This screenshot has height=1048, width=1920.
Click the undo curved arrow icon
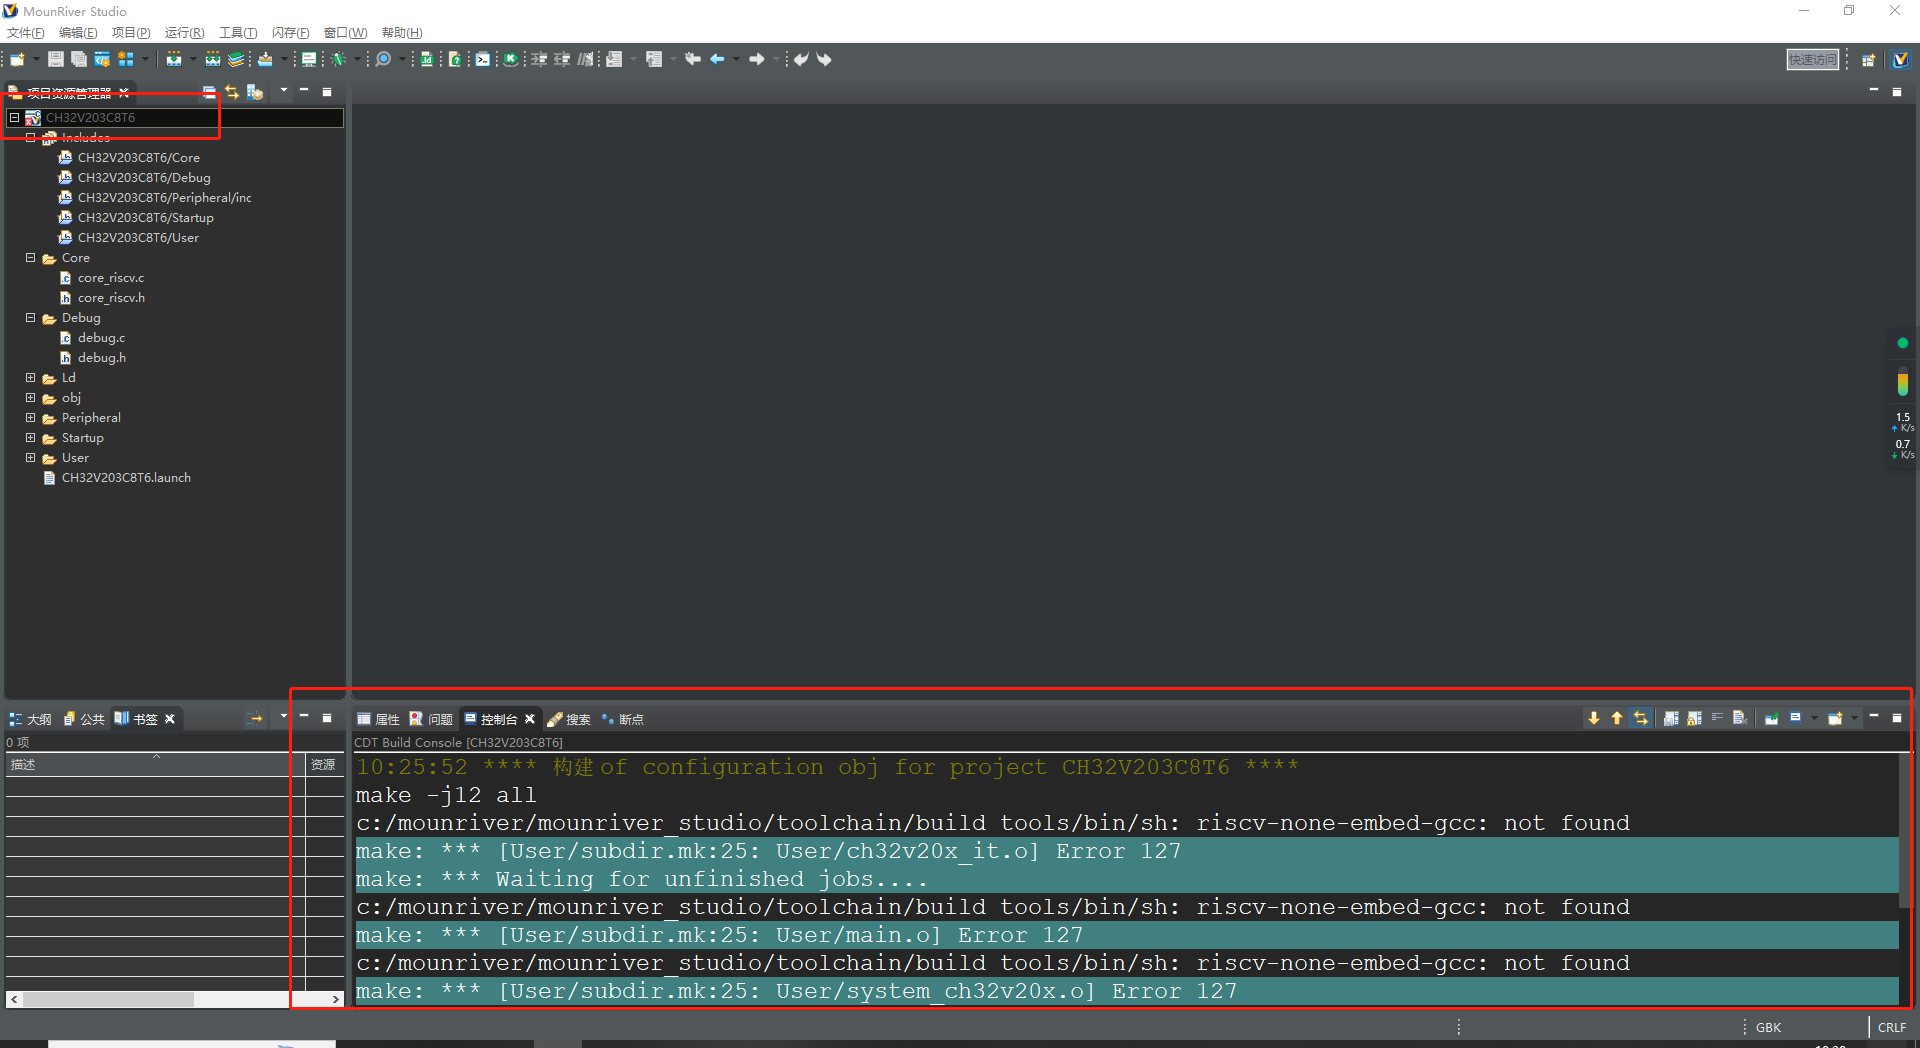tap(801, 59)
